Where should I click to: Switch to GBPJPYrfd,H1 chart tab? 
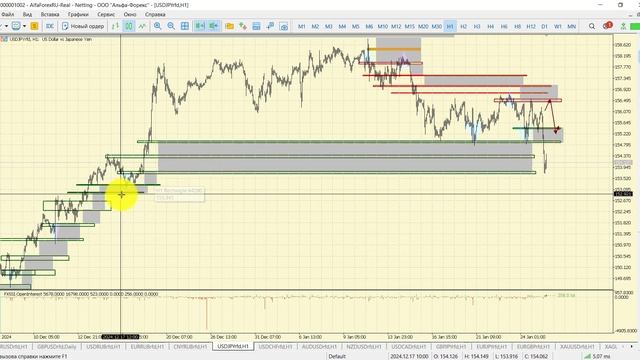(451, 347)
